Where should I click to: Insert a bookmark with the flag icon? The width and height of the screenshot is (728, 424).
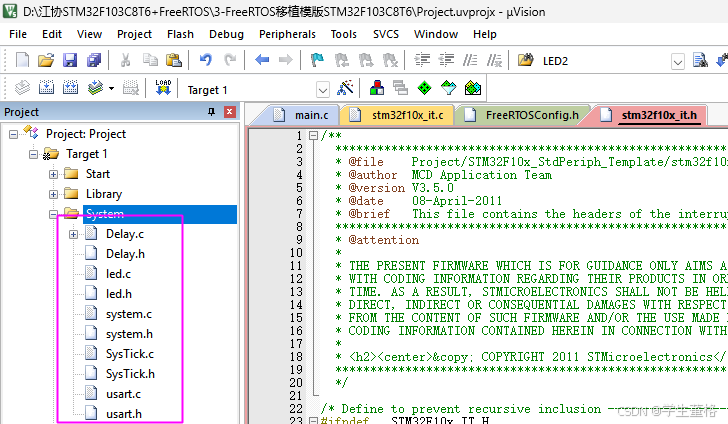click(x=318, y=60)
